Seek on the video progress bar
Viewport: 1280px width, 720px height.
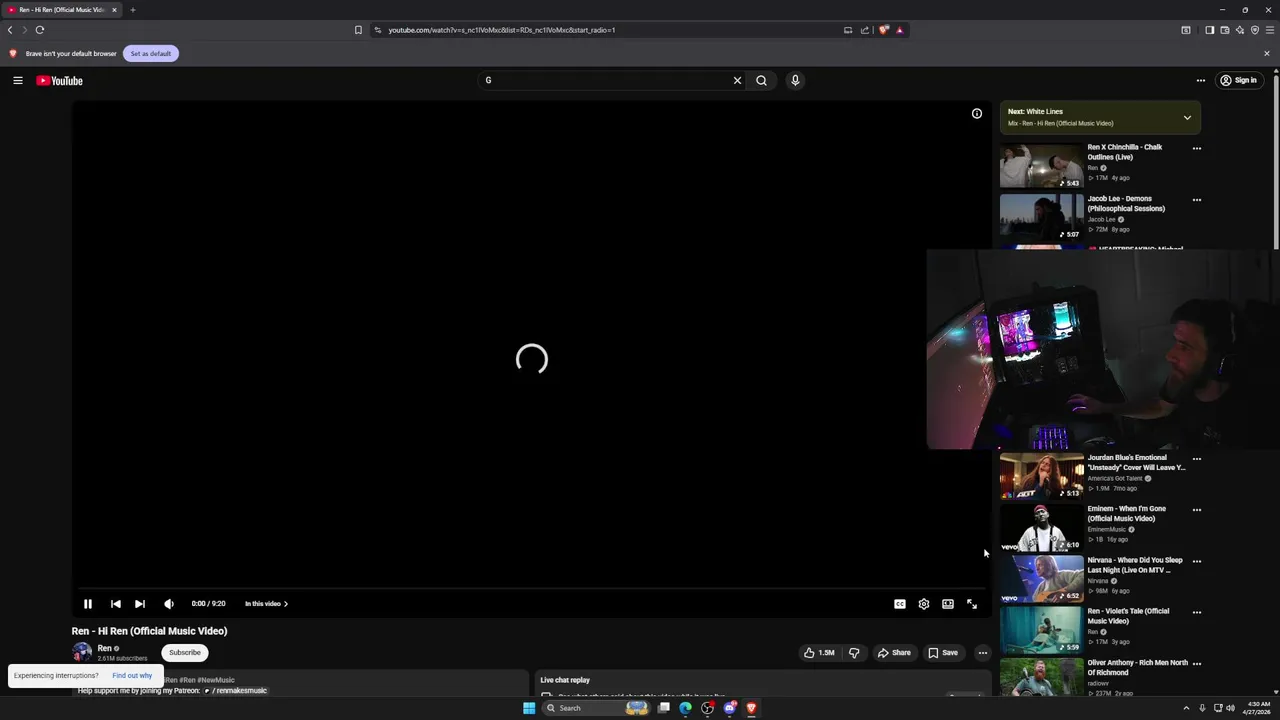tap(531, 589)
